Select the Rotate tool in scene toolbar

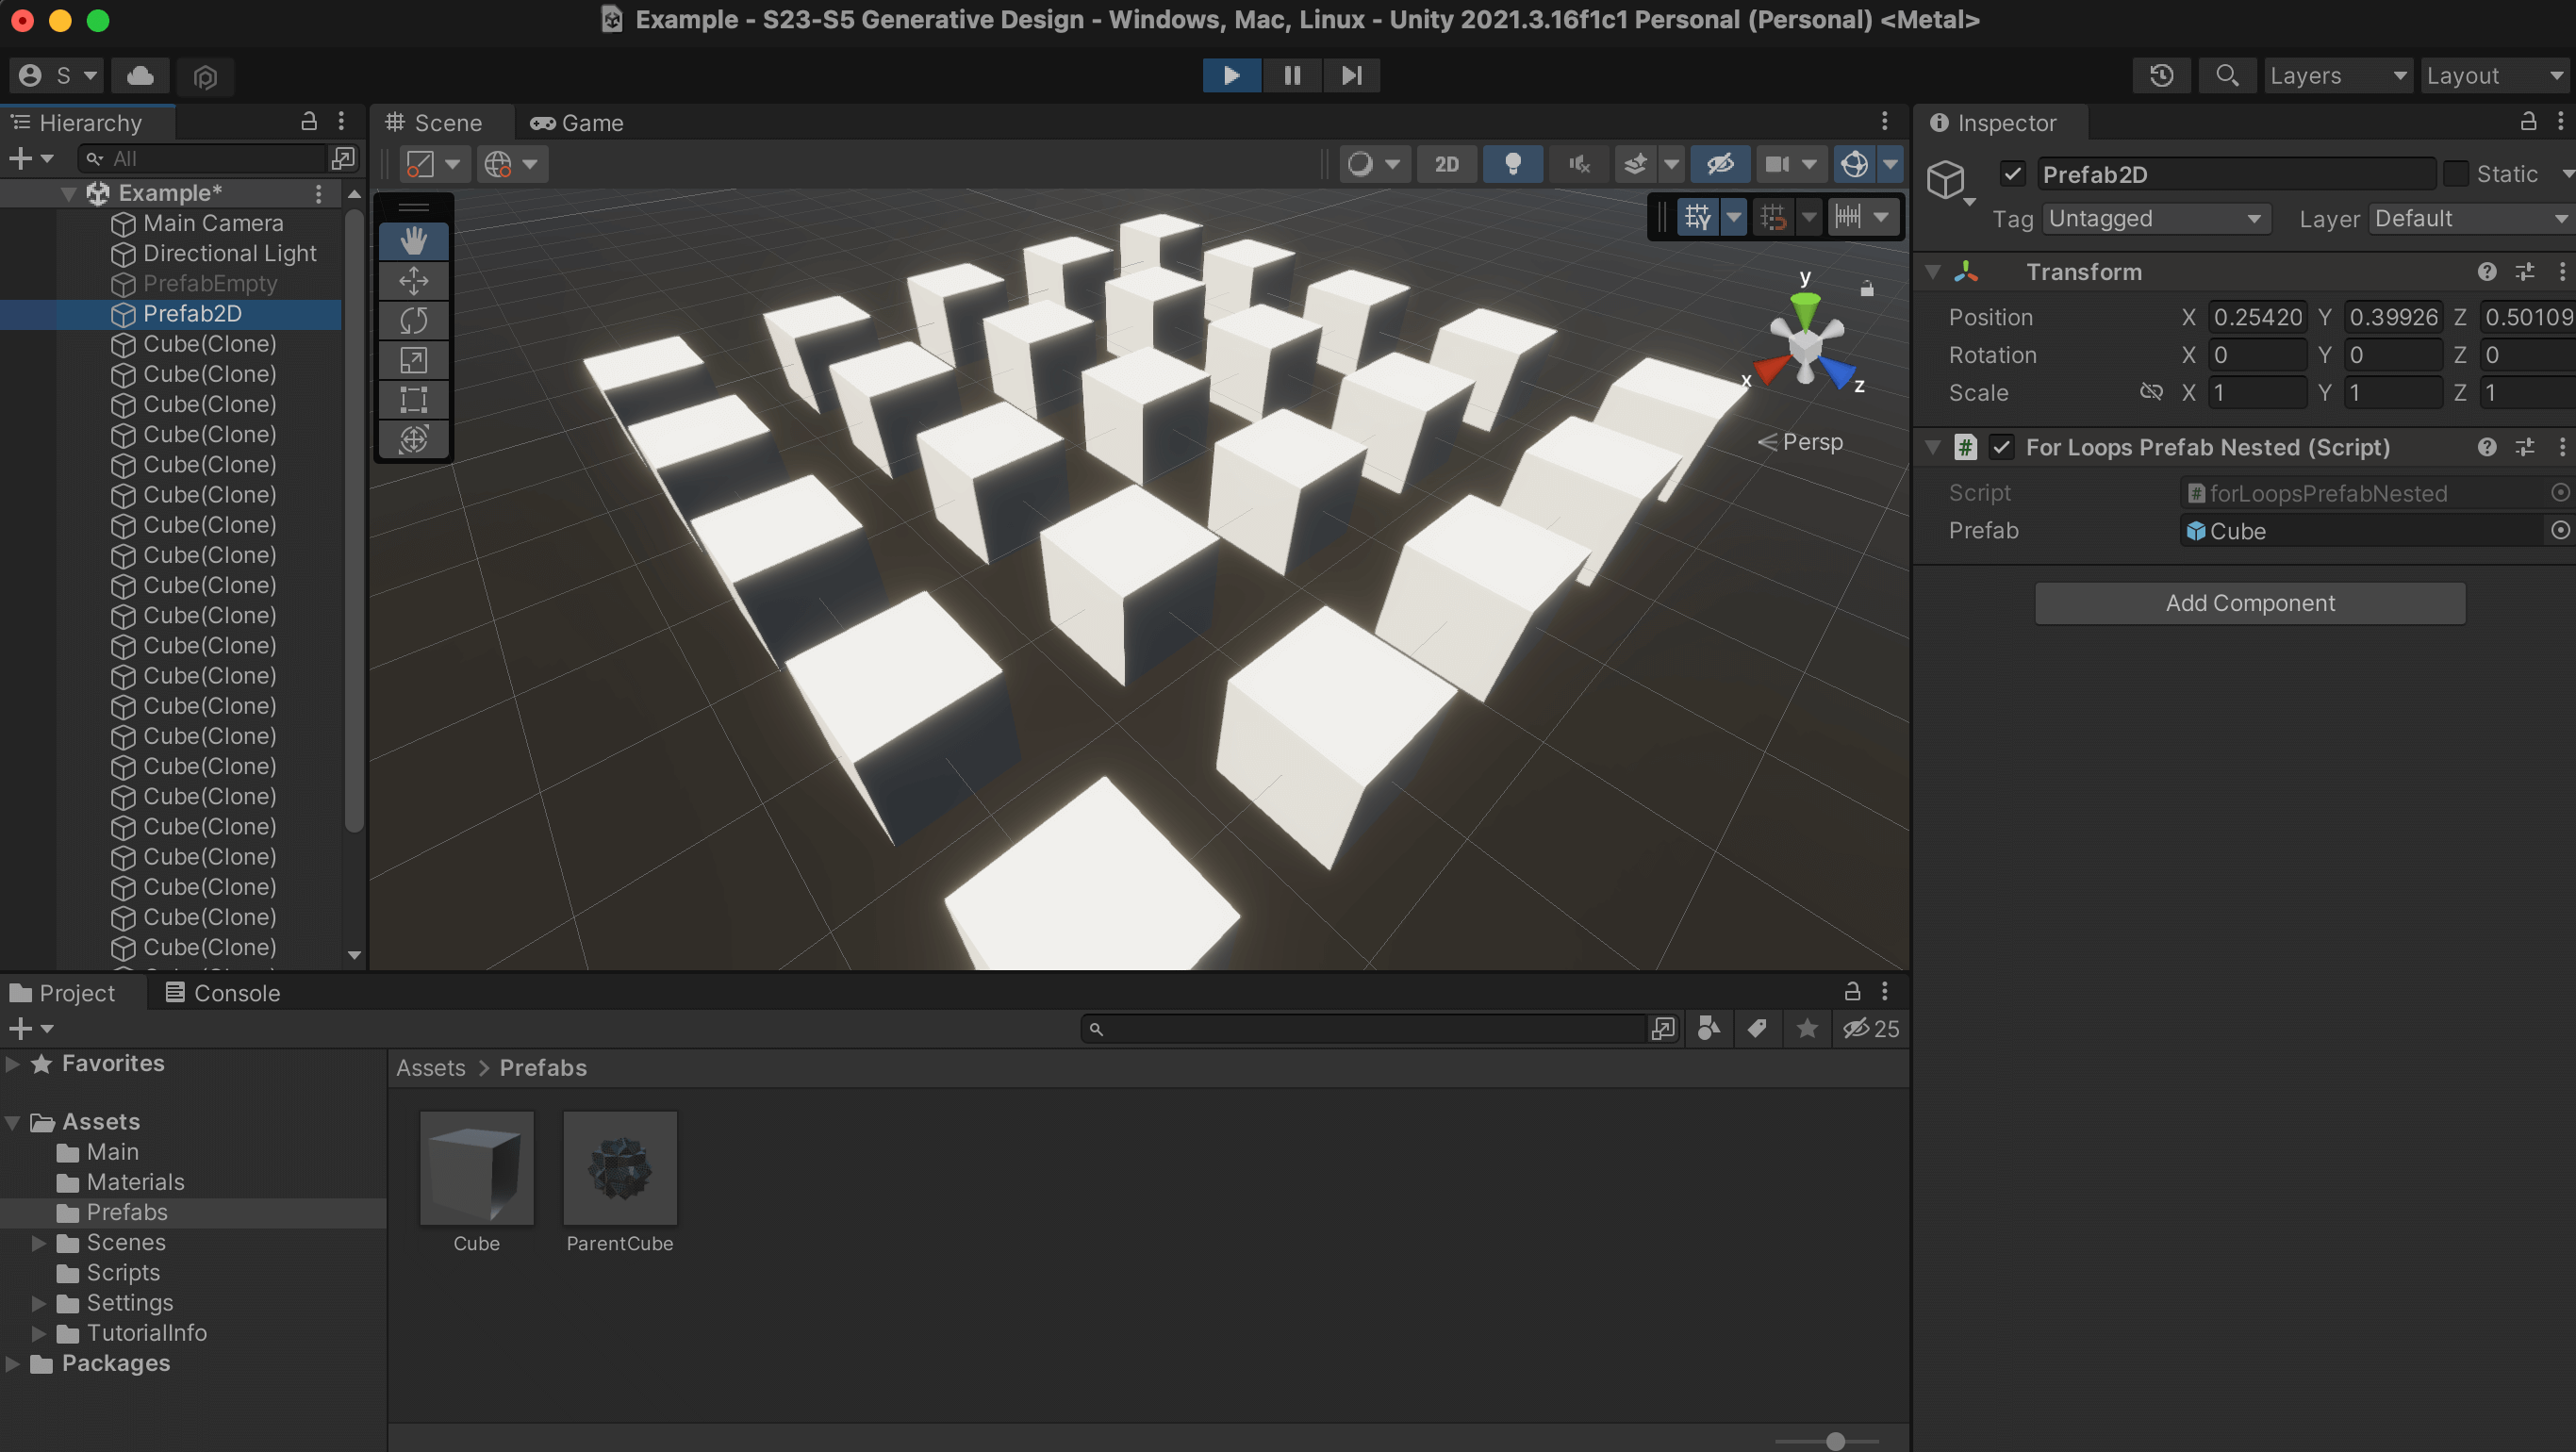(x=413, y=320)
